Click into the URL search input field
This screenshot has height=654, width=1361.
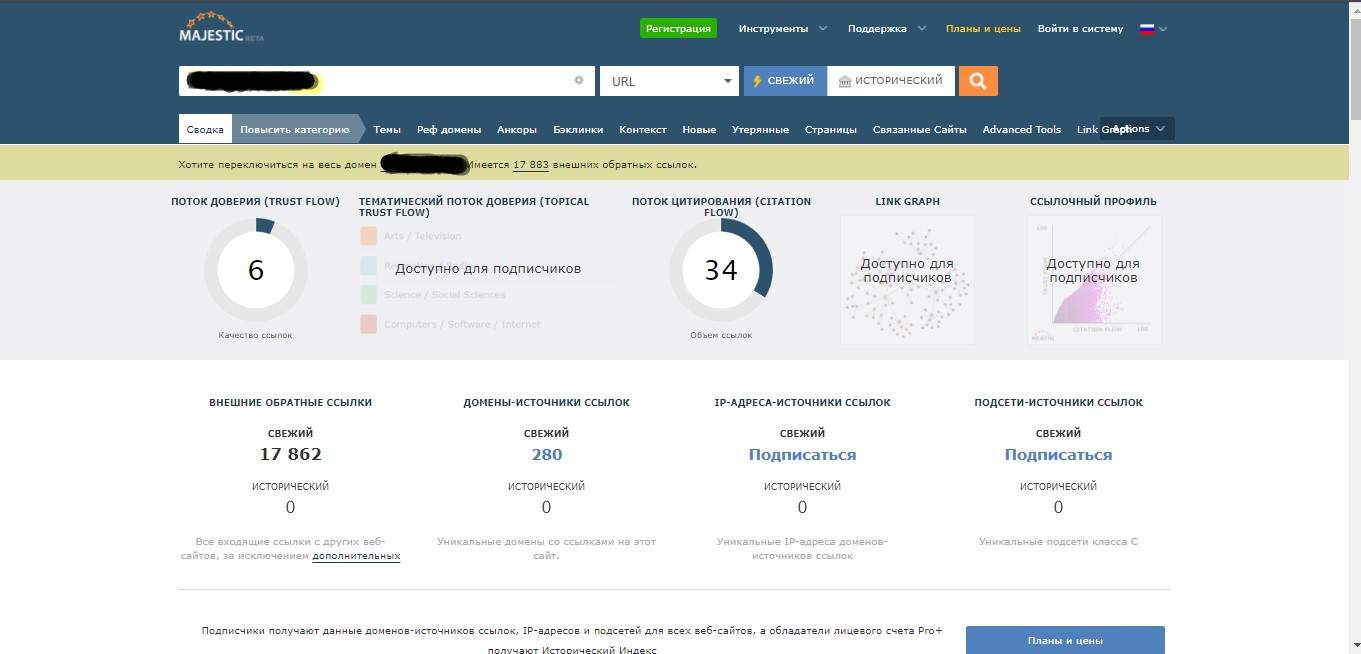(387, 81)
